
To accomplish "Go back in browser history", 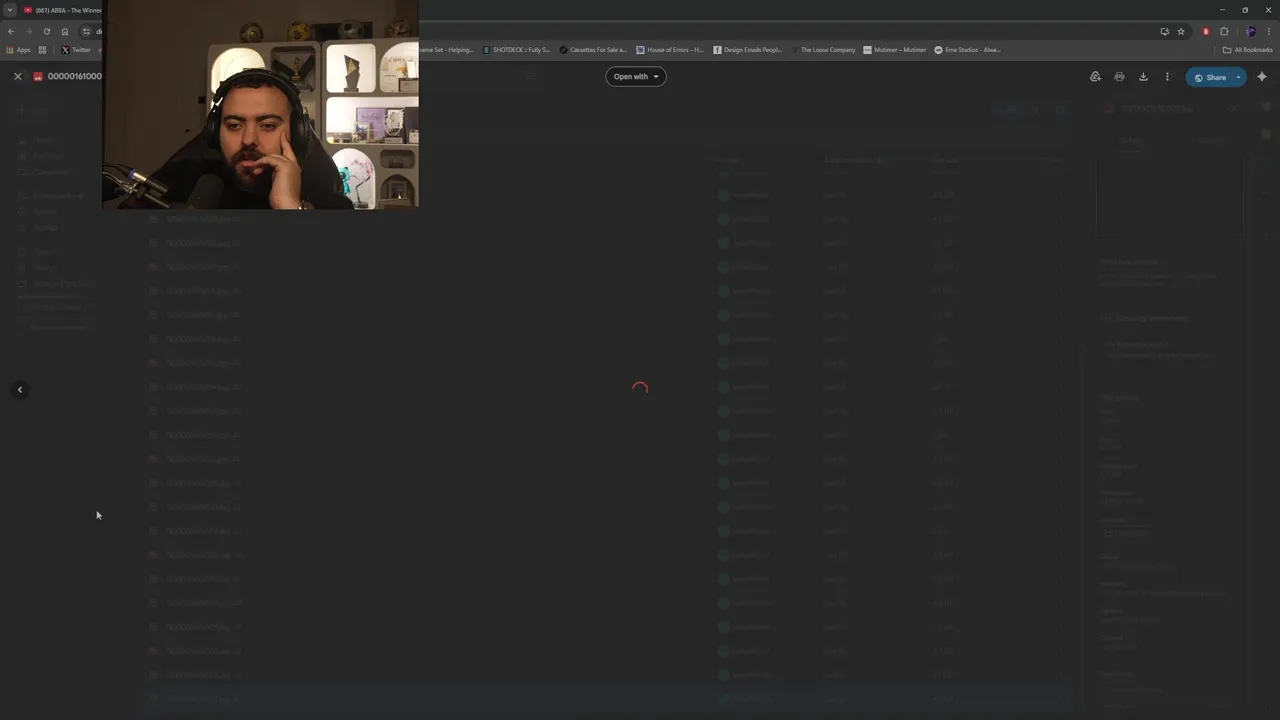I will (11, 31).
